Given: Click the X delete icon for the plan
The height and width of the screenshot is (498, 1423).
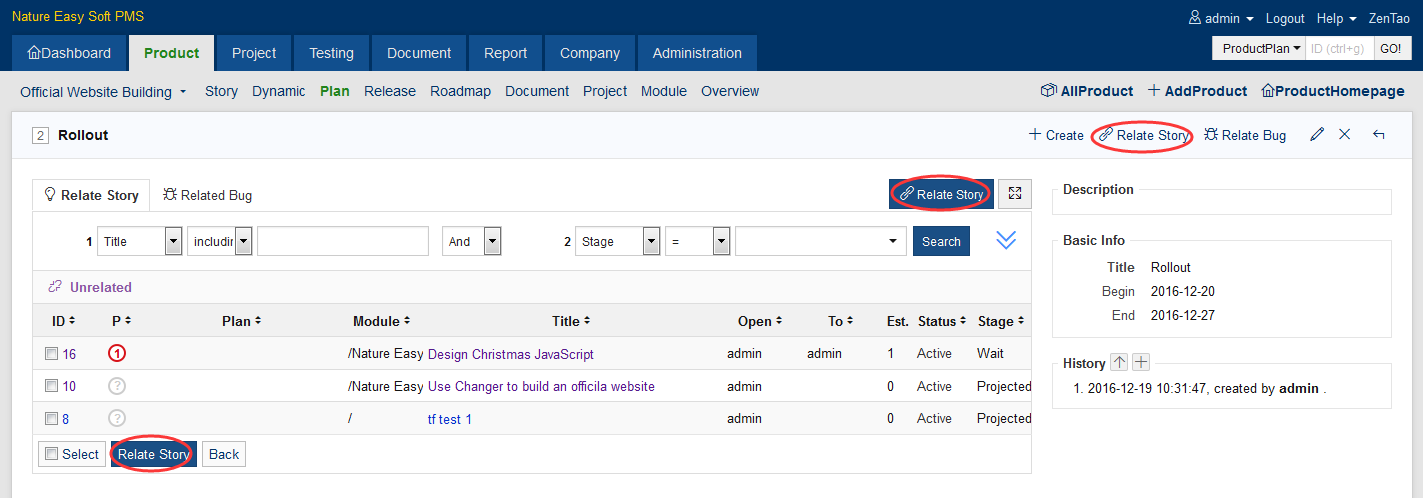Looking at the screenshot, I should (1345, 135).
